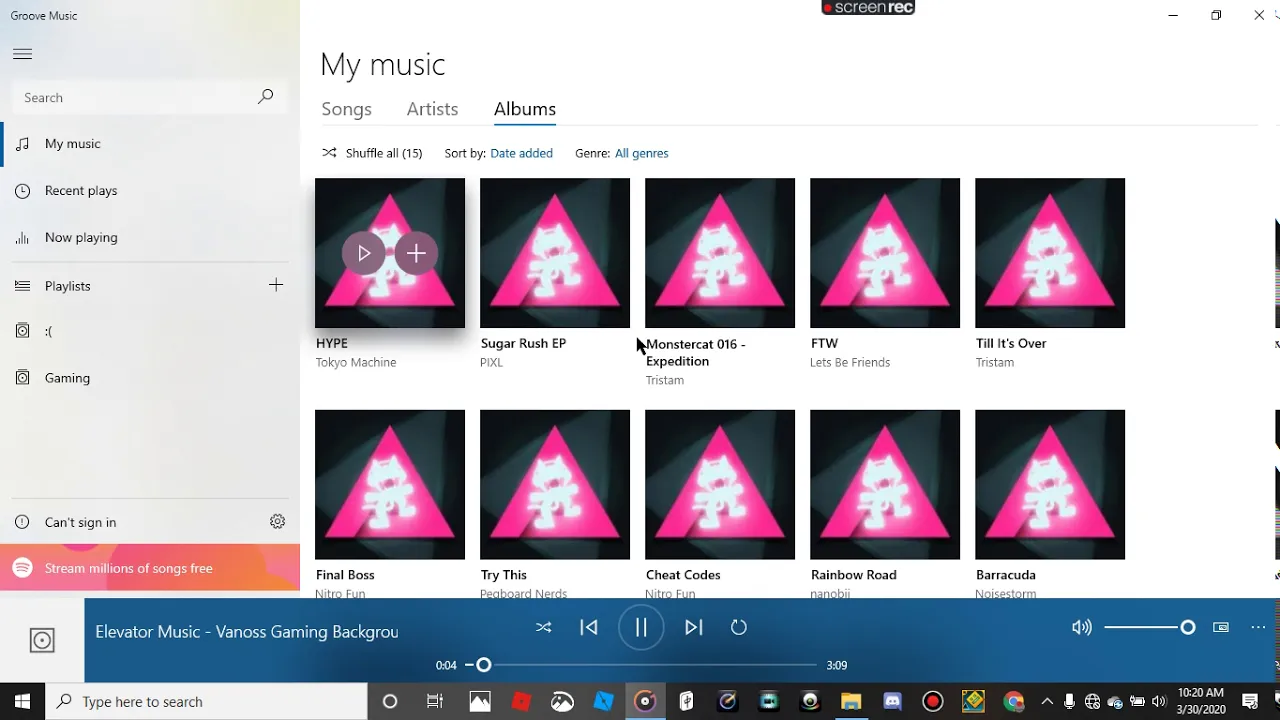Screen dimensions: 1280x720
Task: Select the Albums tab
Action: 525,109
